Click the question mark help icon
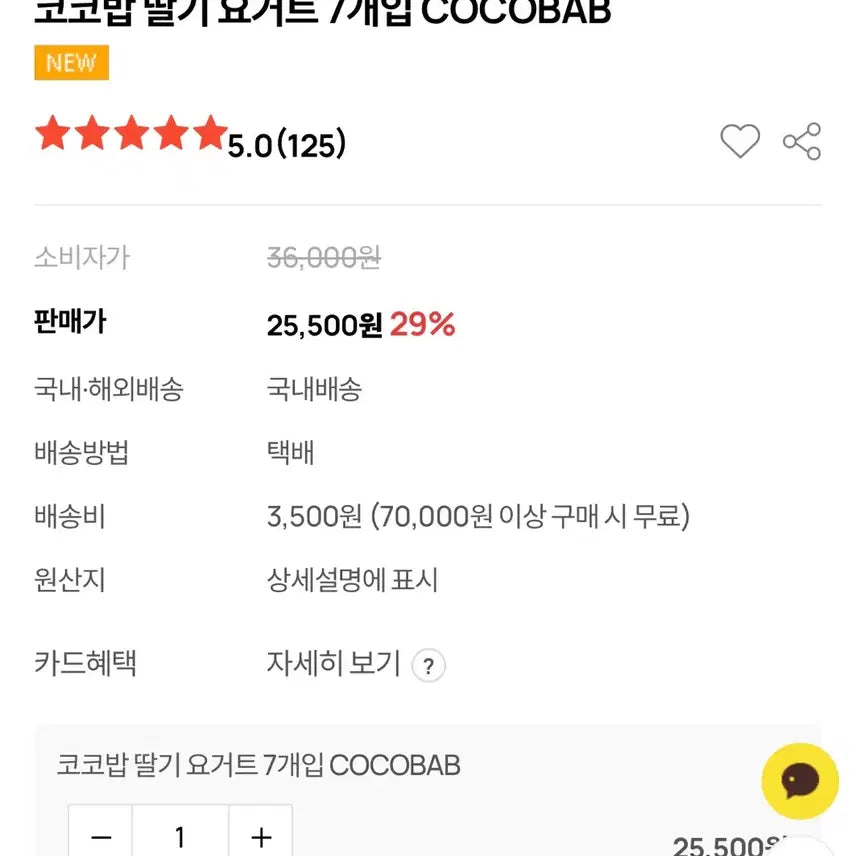The height and width of the screenshot is (856, 856). tap(429, 666)
